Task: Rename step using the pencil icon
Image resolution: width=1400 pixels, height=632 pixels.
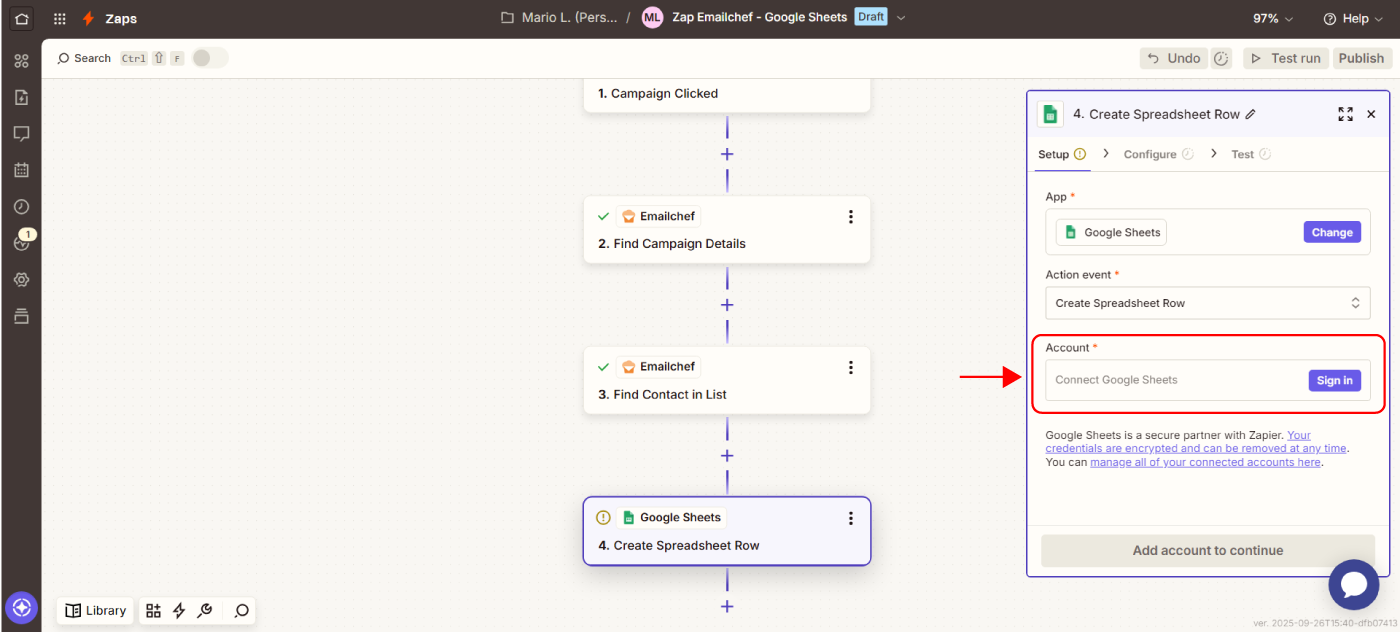Action: pyautogui.click(x=1250, y=114)
